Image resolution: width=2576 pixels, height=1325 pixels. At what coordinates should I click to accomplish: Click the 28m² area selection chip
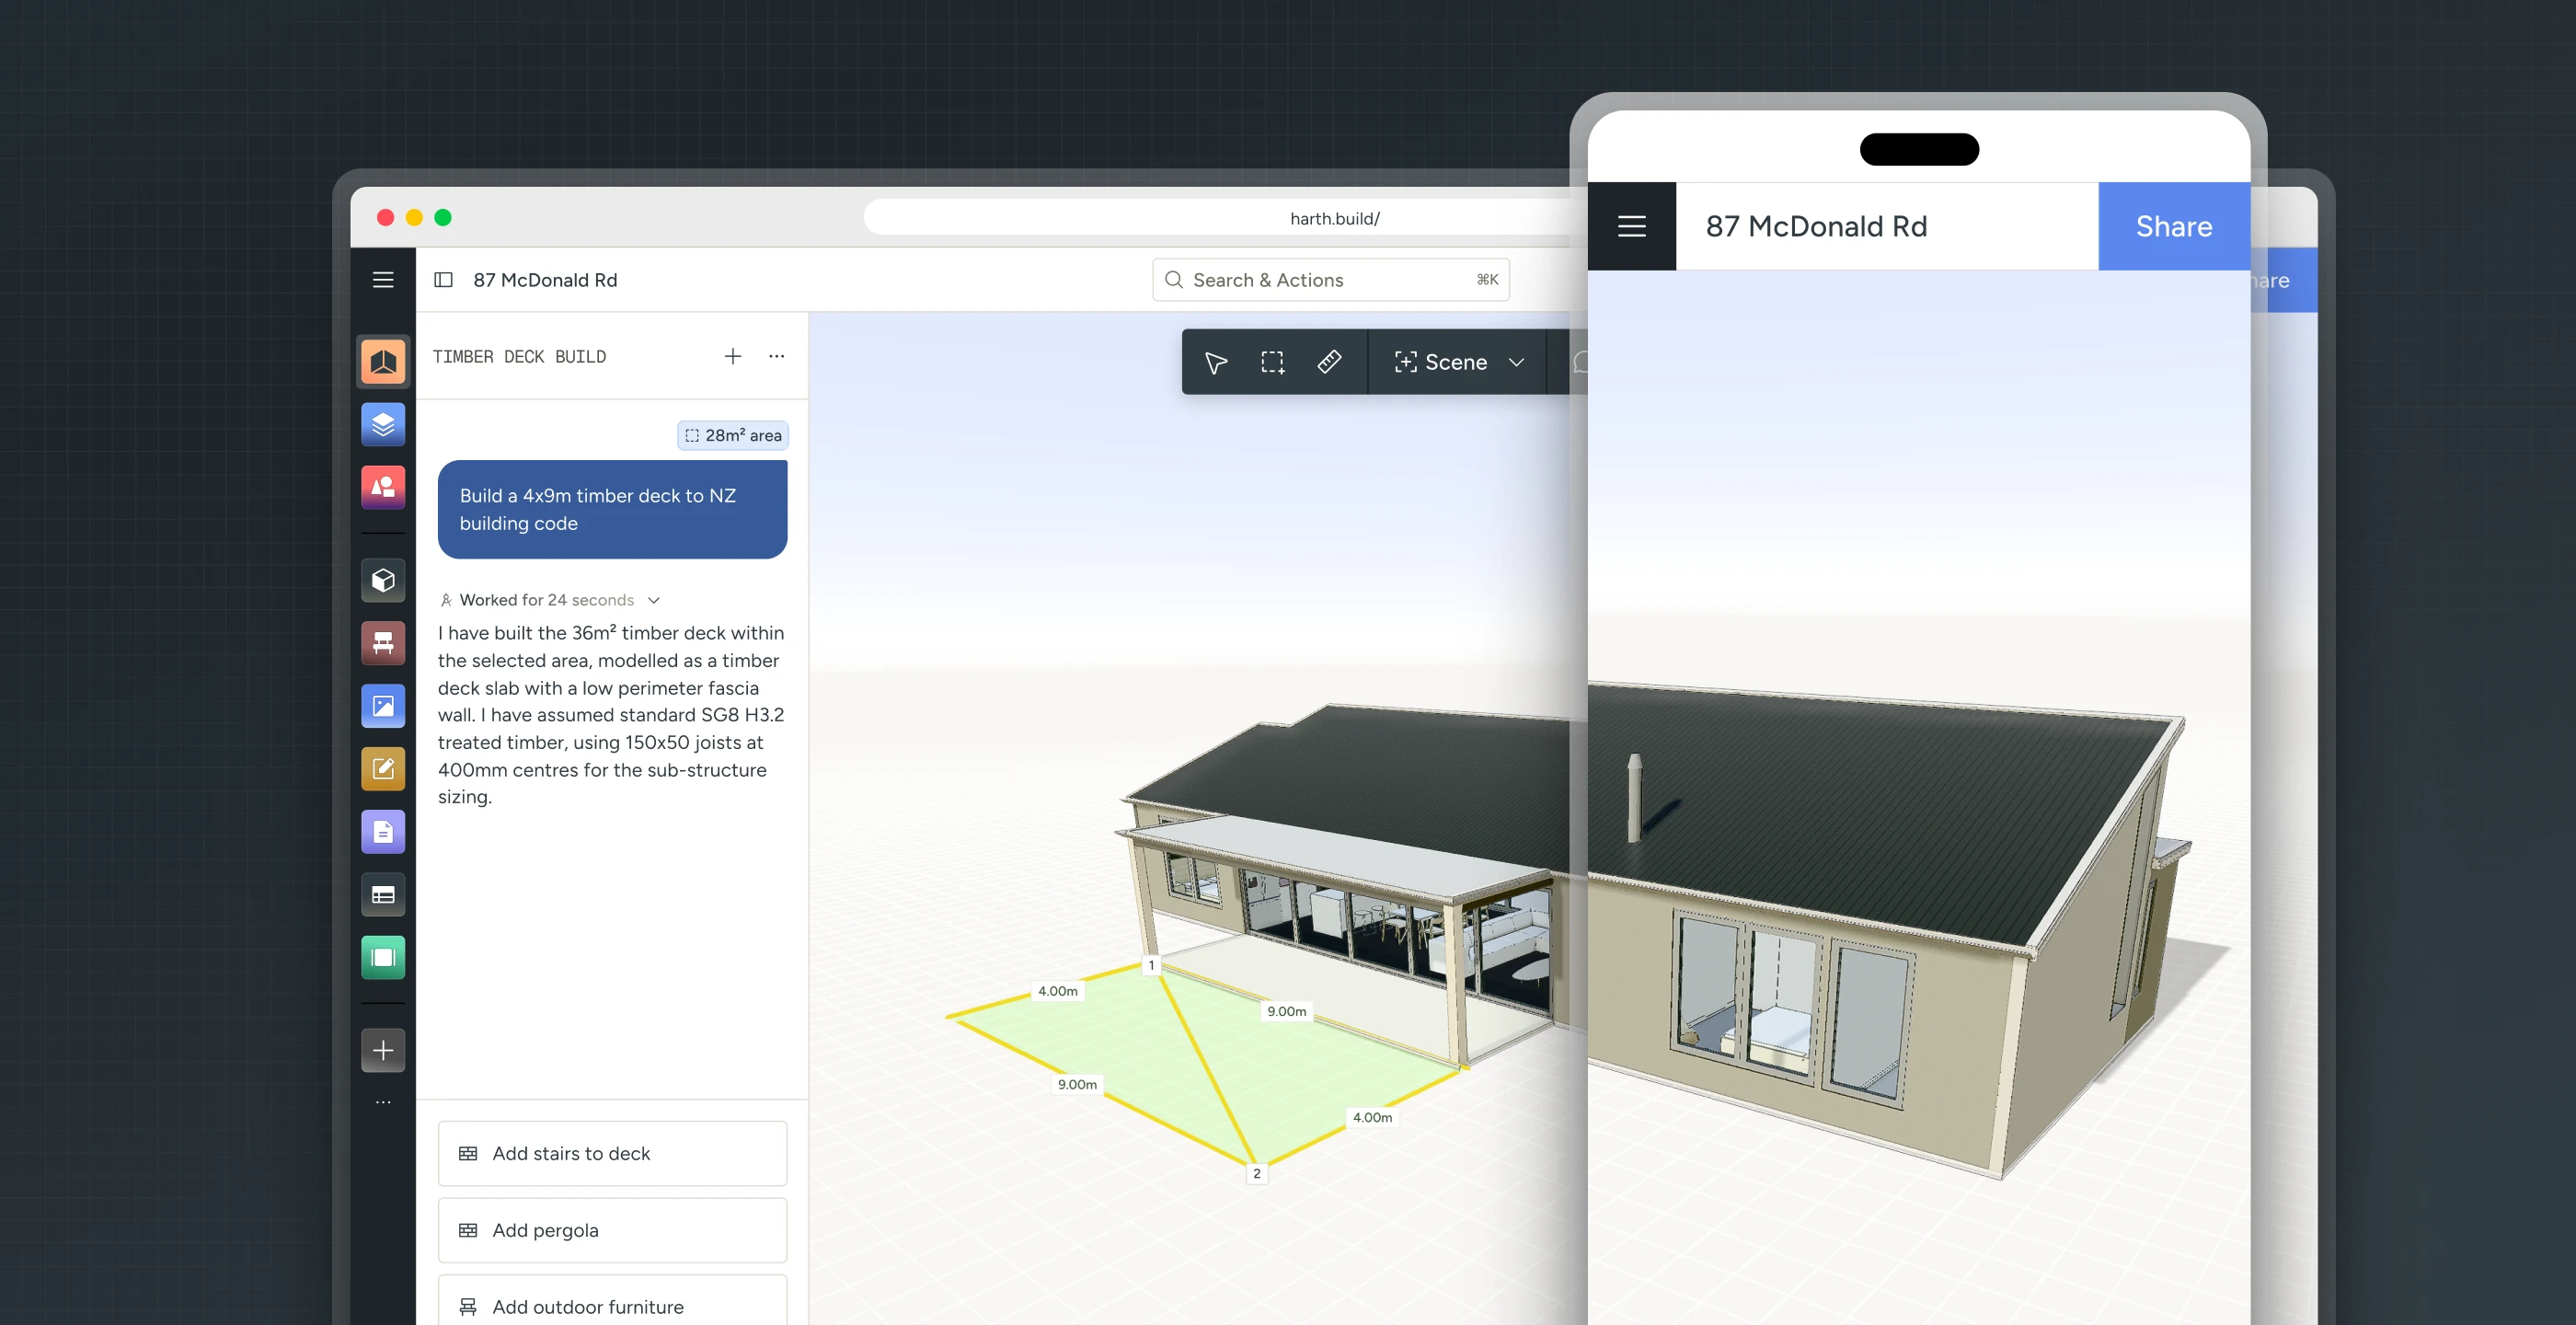733,435
